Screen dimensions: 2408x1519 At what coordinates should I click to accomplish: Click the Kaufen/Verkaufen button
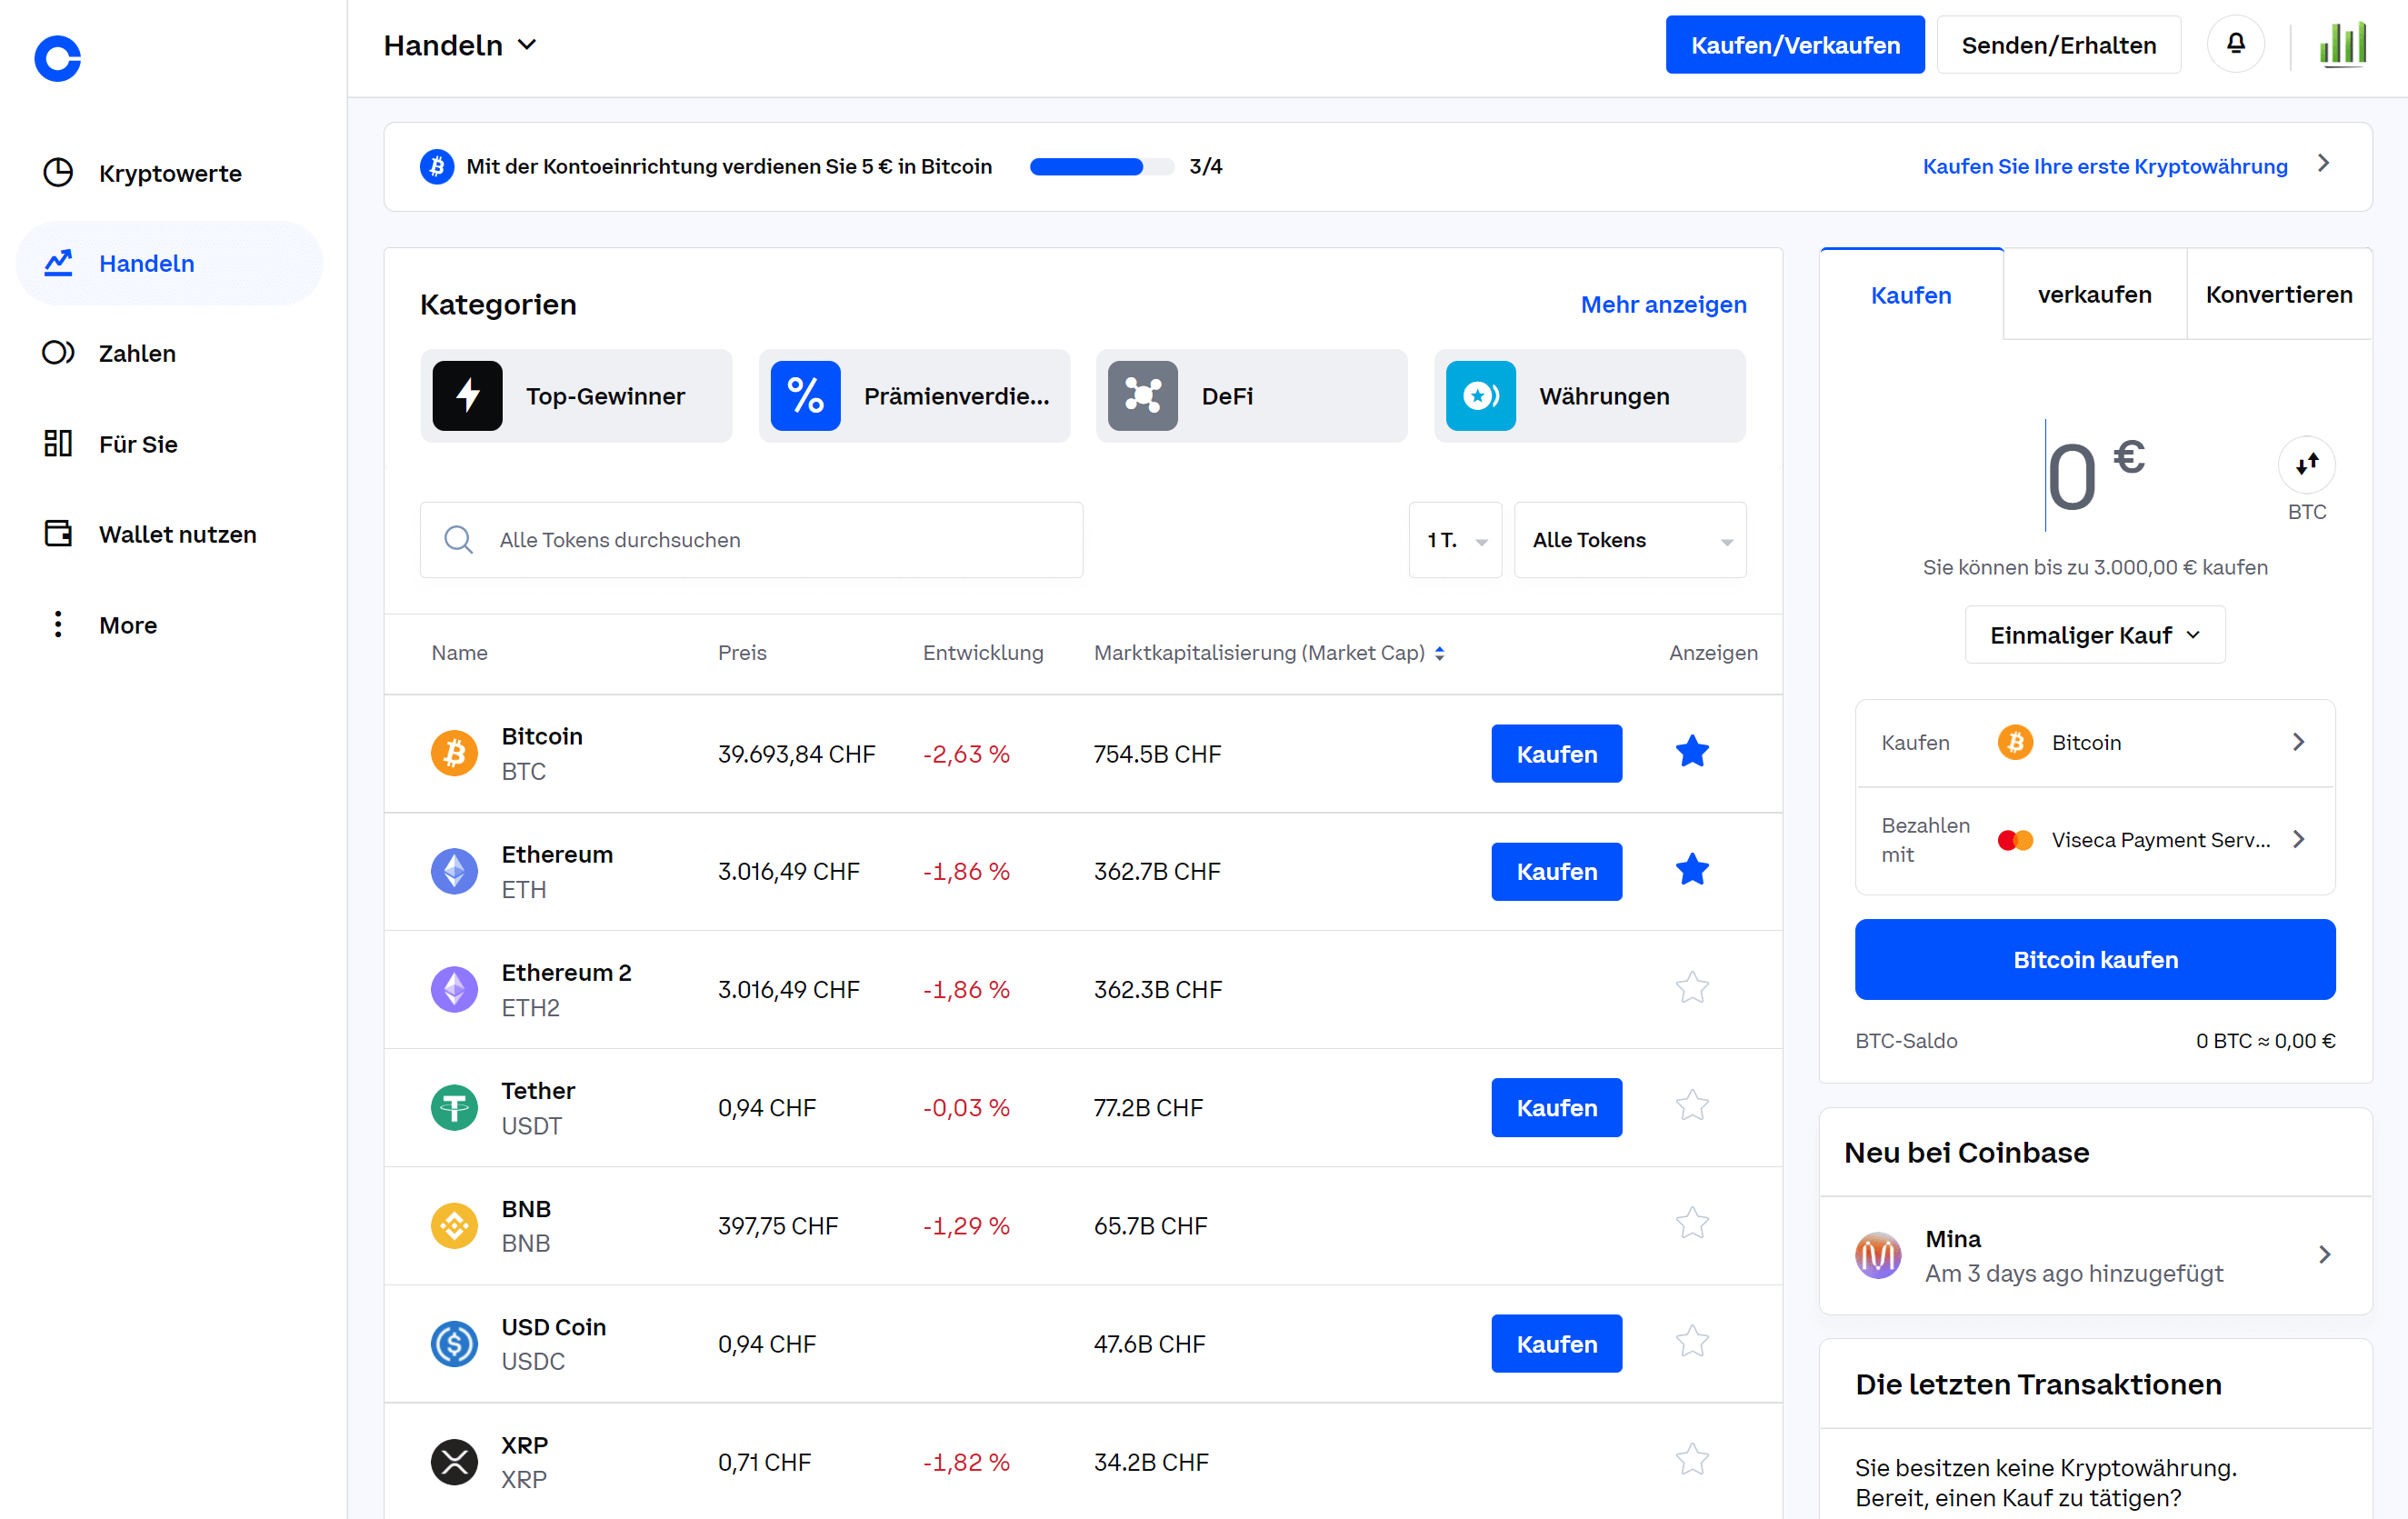(x=1794, y=44)
